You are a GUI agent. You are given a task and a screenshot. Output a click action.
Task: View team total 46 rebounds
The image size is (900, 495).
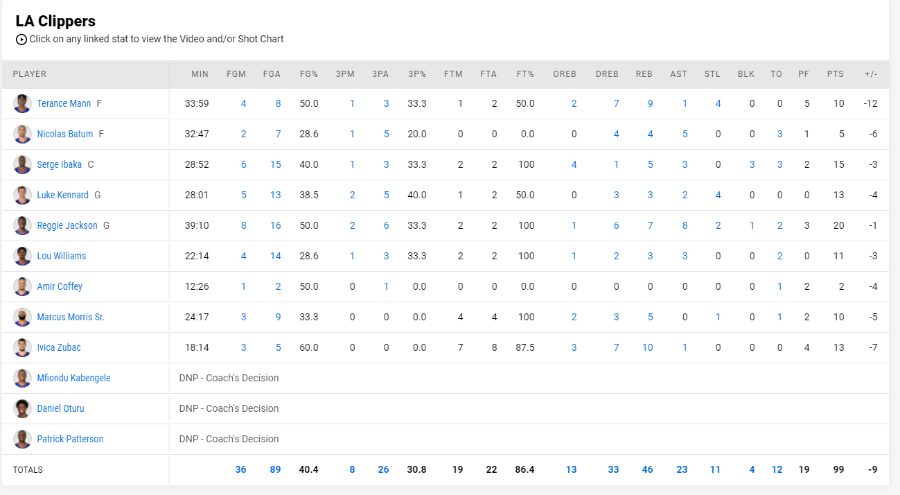[647, 469]
